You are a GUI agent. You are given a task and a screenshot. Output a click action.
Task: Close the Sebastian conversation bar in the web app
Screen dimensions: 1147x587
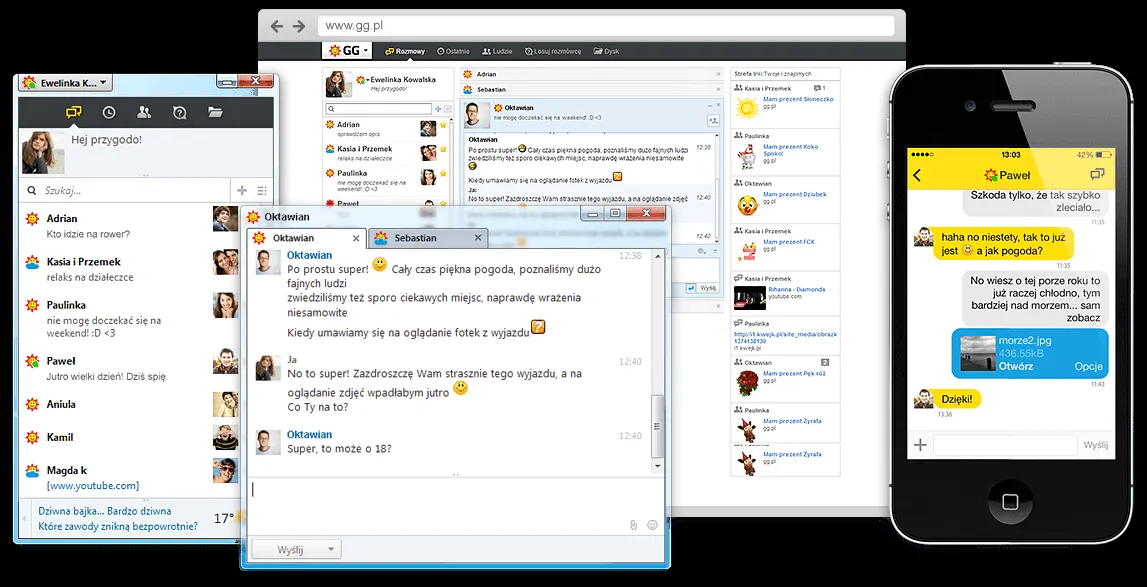tap(718, 89)
